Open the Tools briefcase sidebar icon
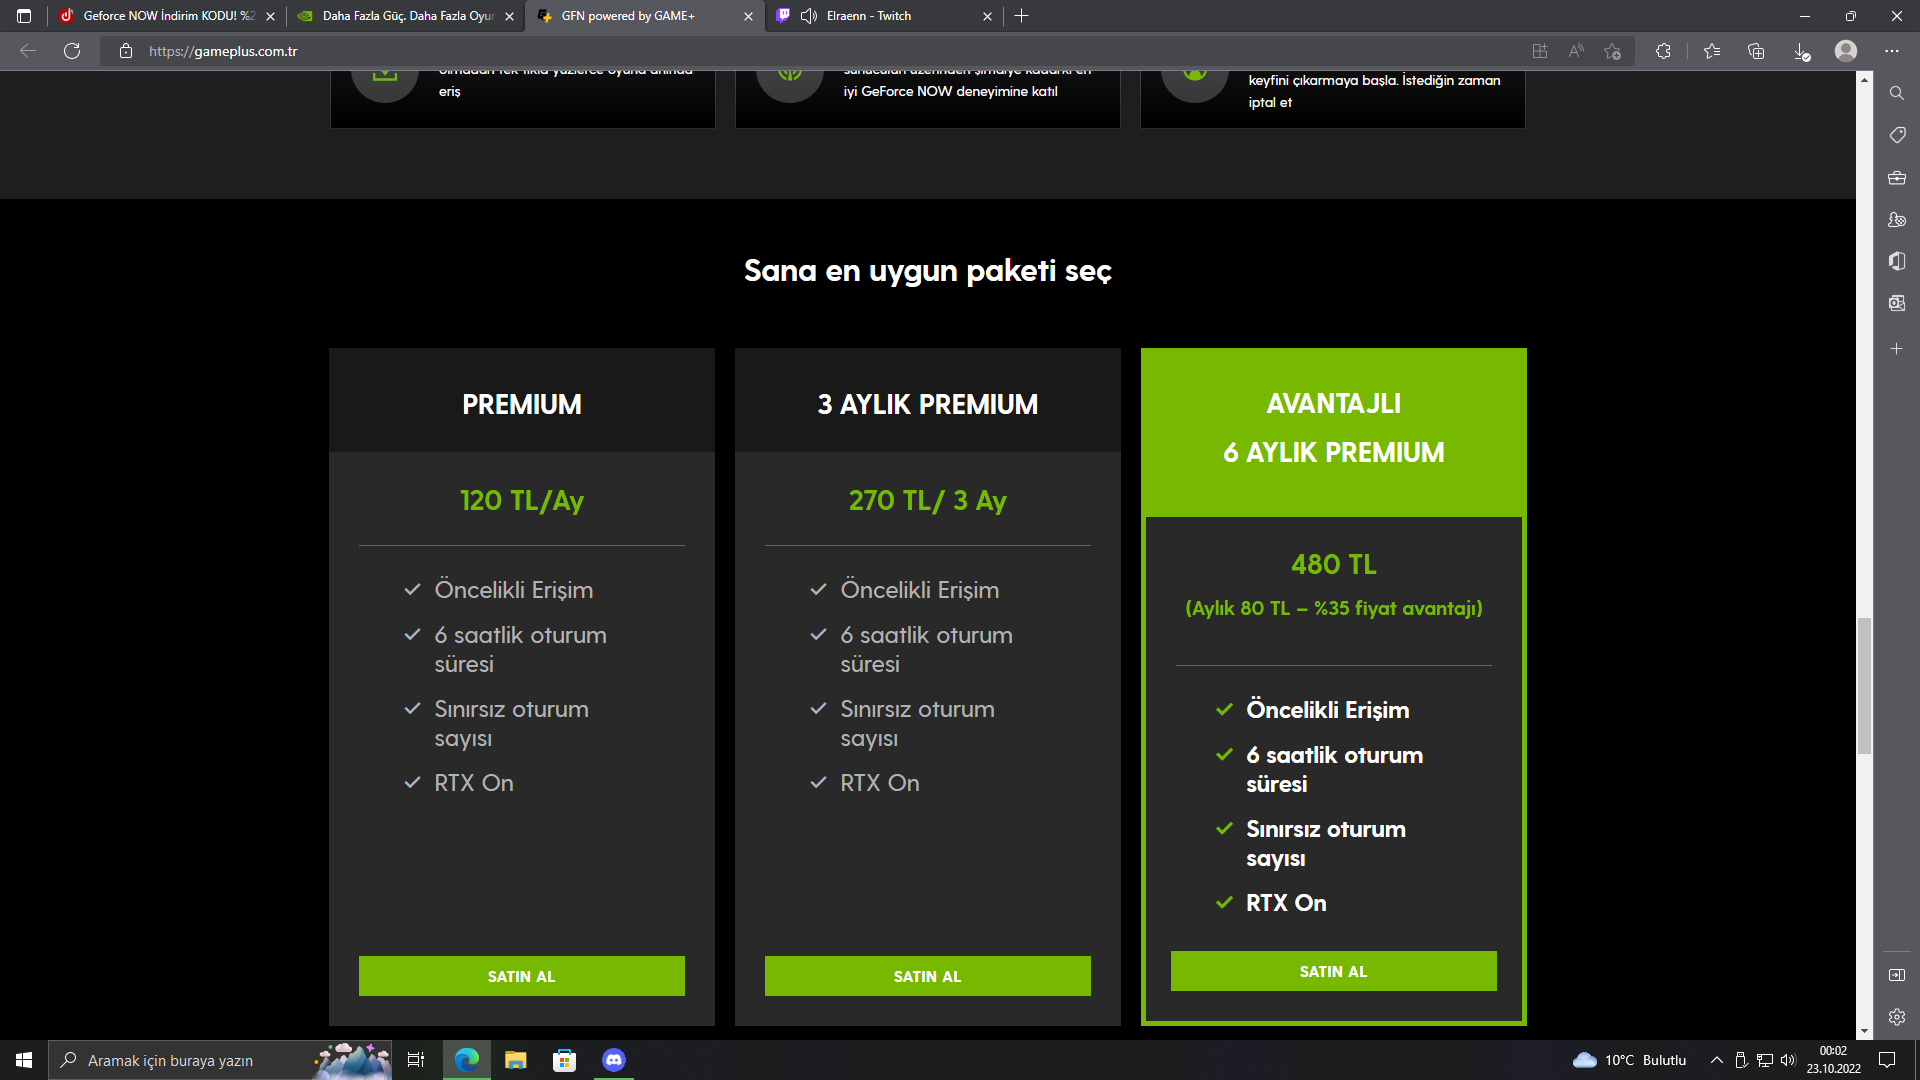This screenshot has width=1920, height=1080. pos(1896,178)
